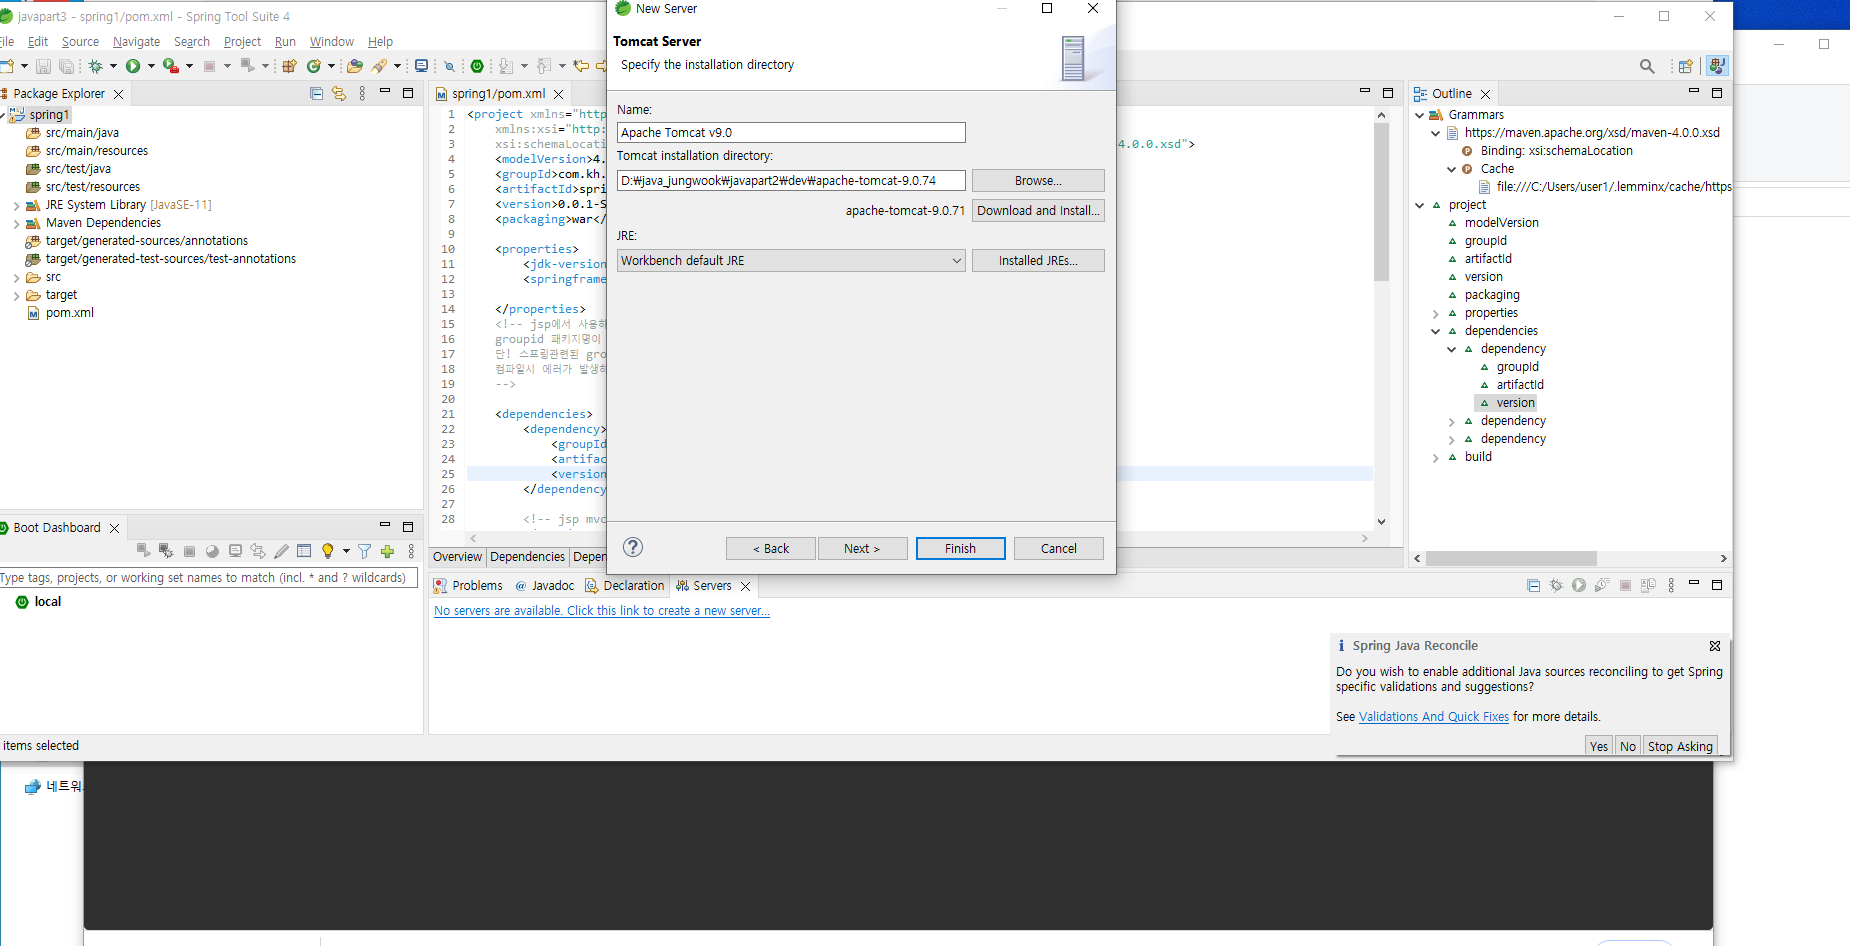Open the Workbench default JRE dropdown
1850x946 pixels.
(957, 261)
